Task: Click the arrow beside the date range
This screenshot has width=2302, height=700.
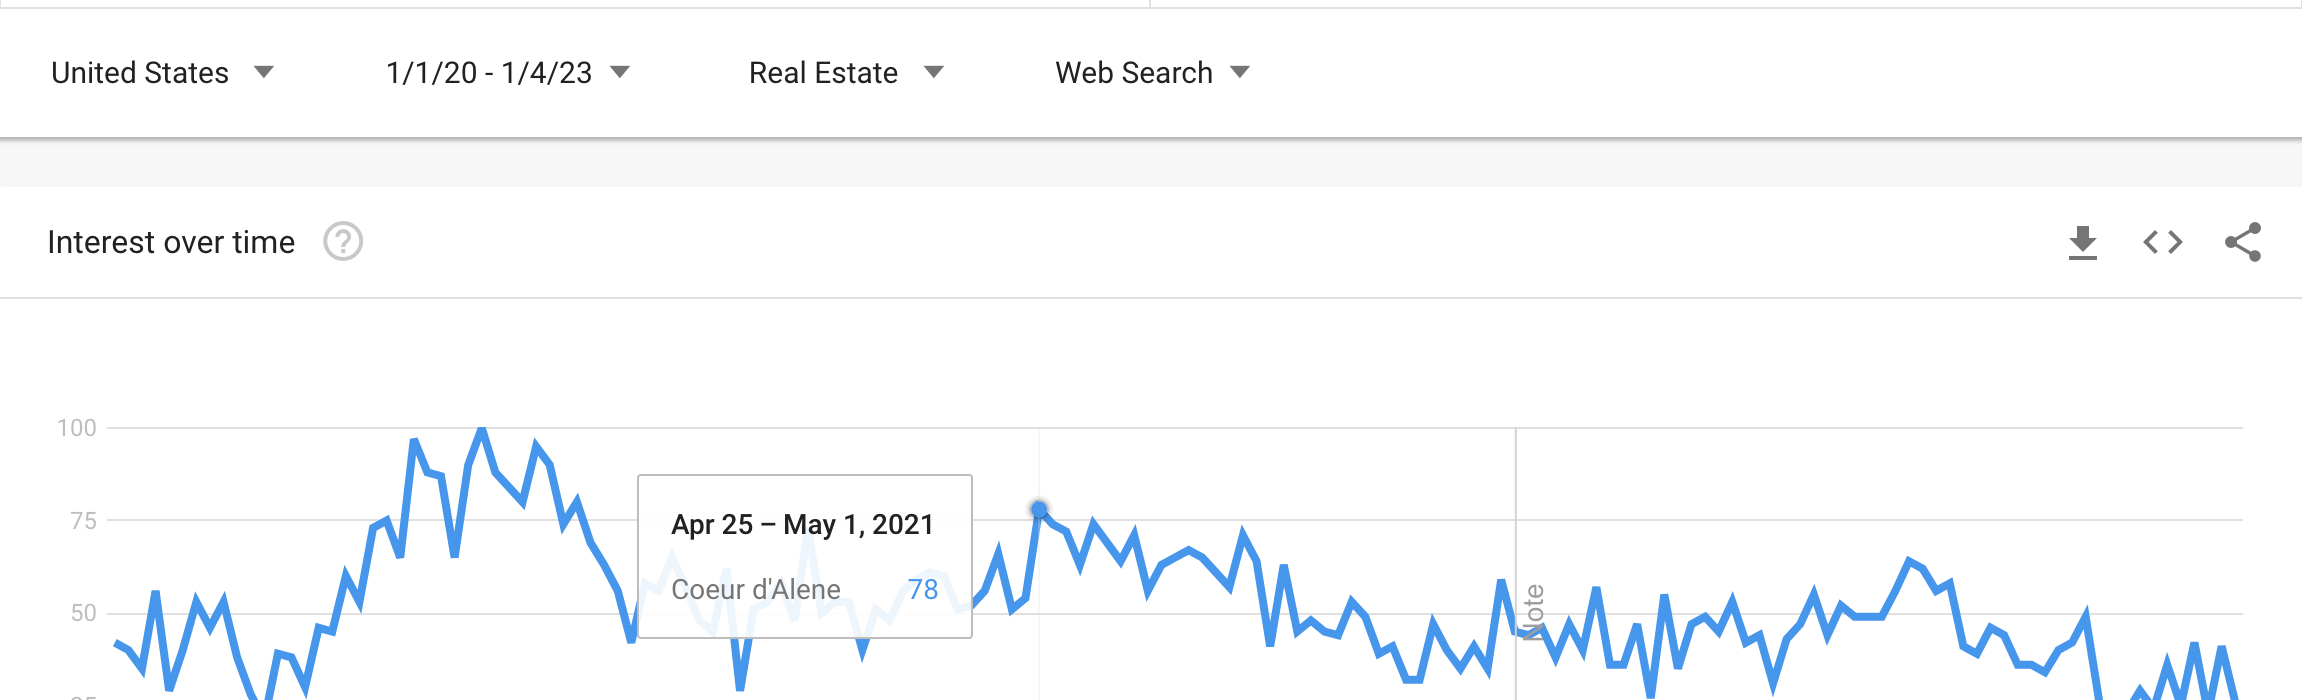Action: (620, 72)
